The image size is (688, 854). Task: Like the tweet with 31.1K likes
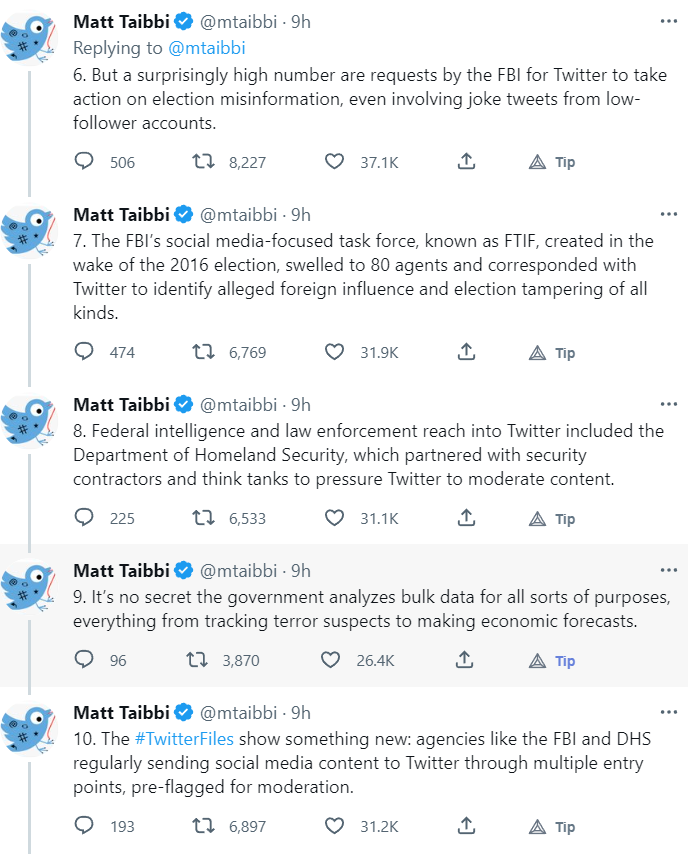pos(335,518)
